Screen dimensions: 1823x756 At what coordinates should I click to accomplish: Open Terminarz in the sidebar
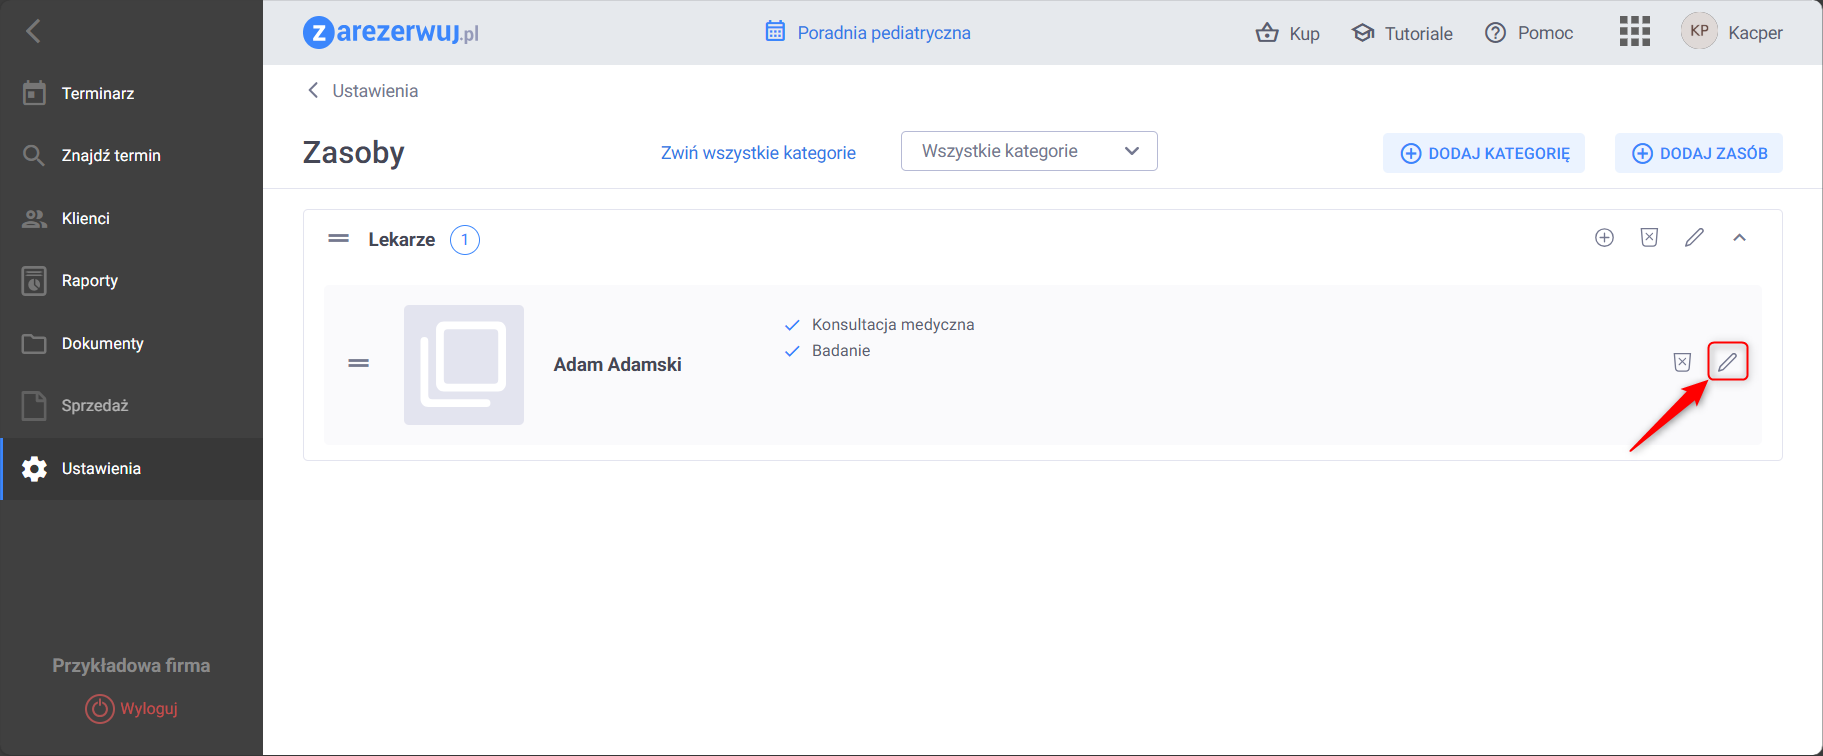coord(97,93)
